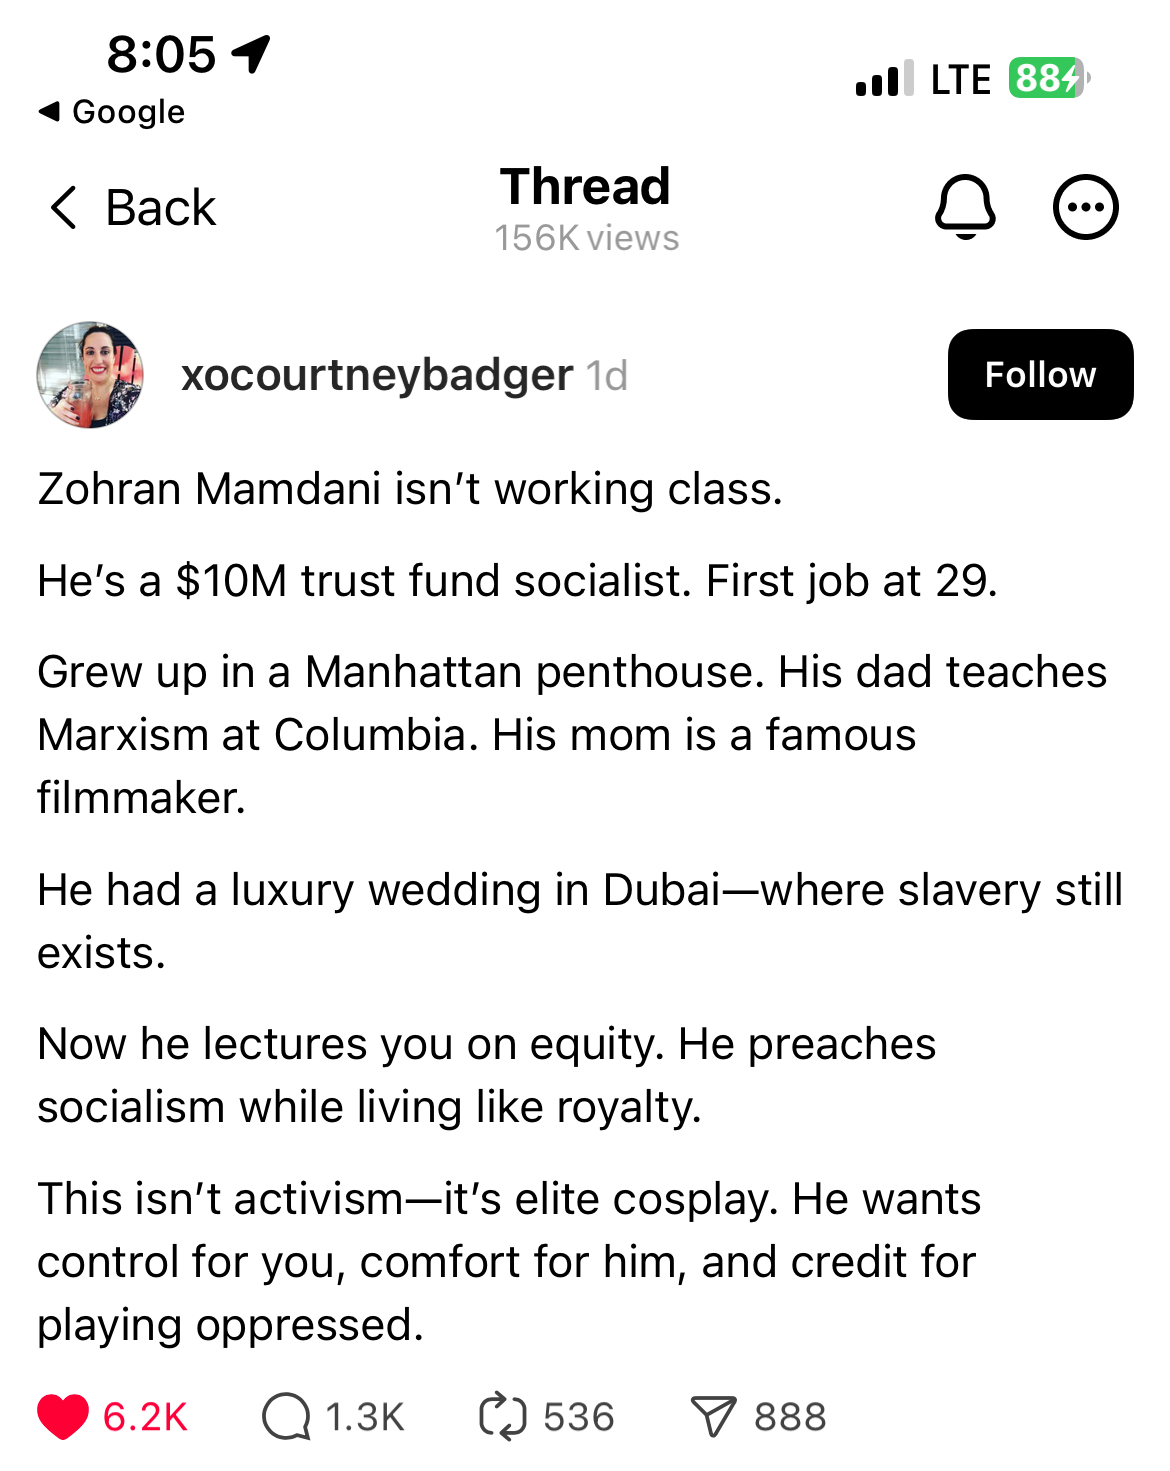Tap the repost arrows icon
1170x1471 pixels.
502,1417
